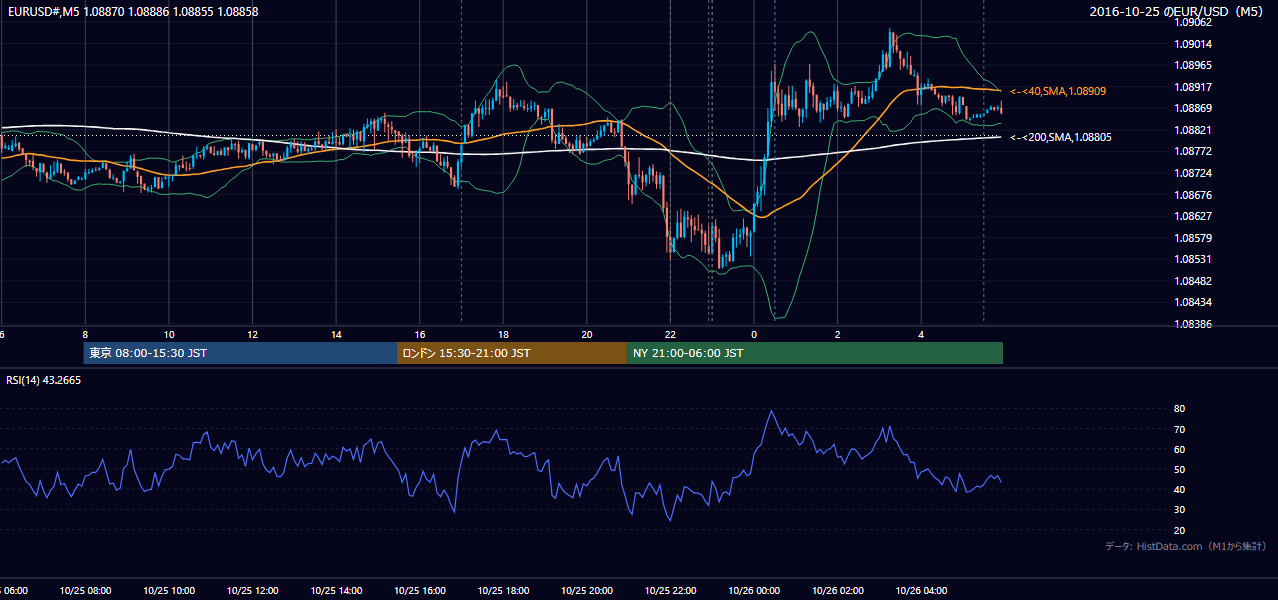Click hour label 18 above the session bars
This screenshot has width=1278, height=600.
click(x=503, y=335)
